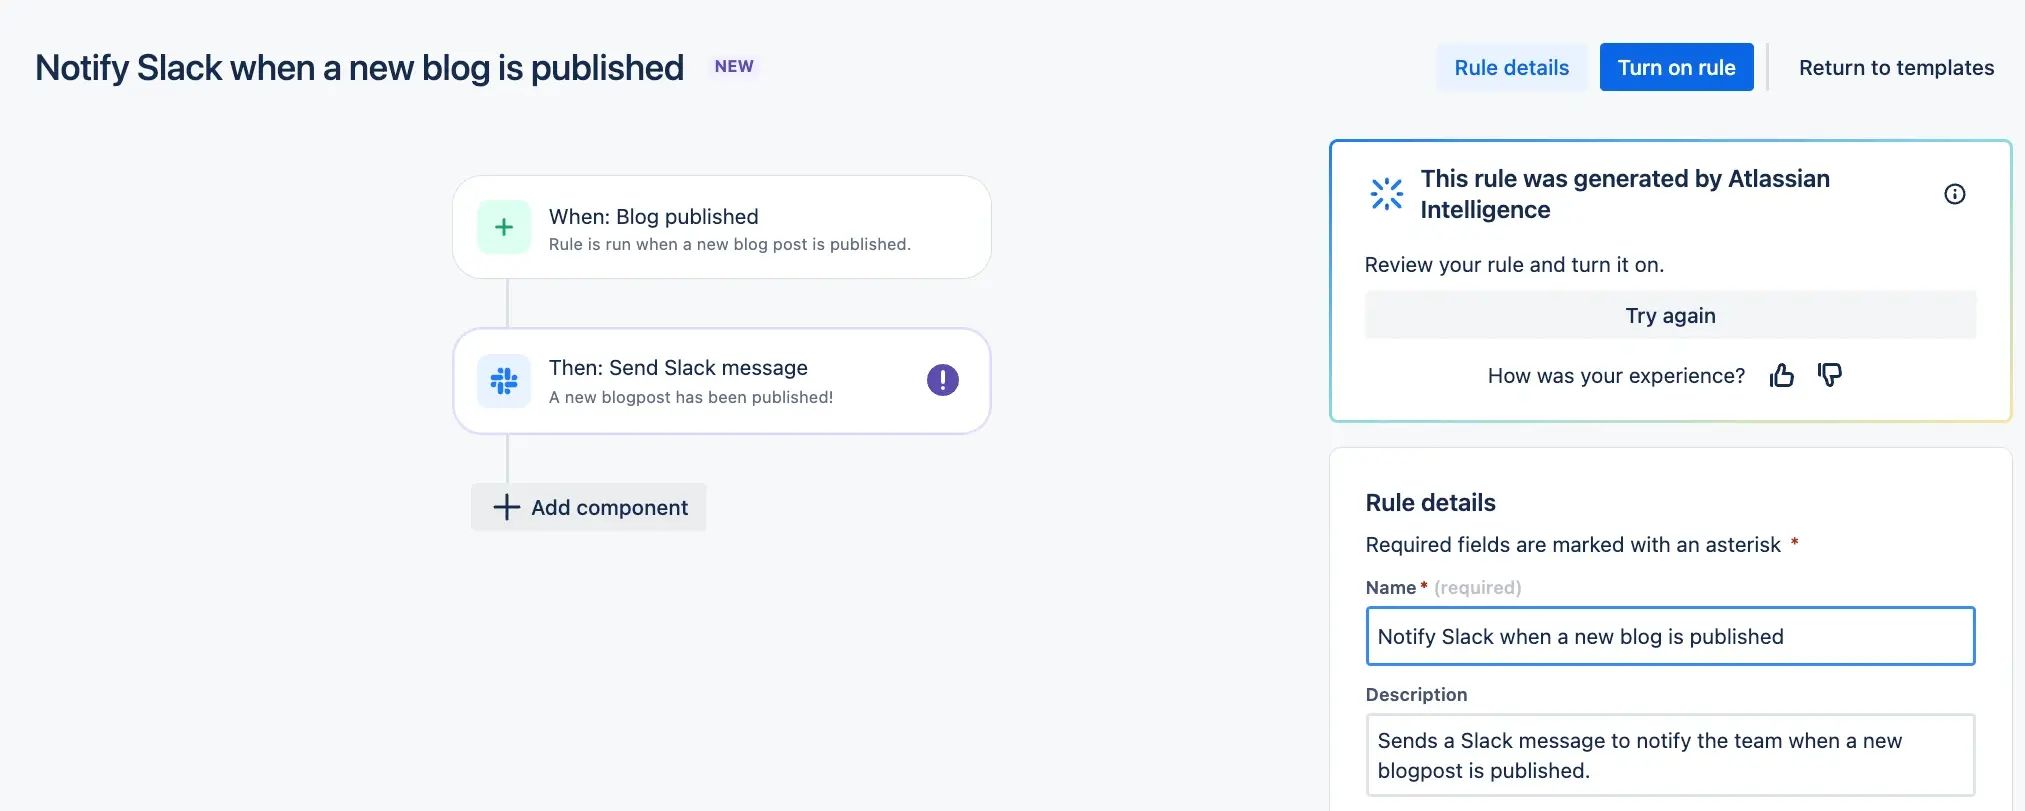Click the NEW badge beside the rule title
The width and height of the screenshot is (2025, 811).
(734, 65)
